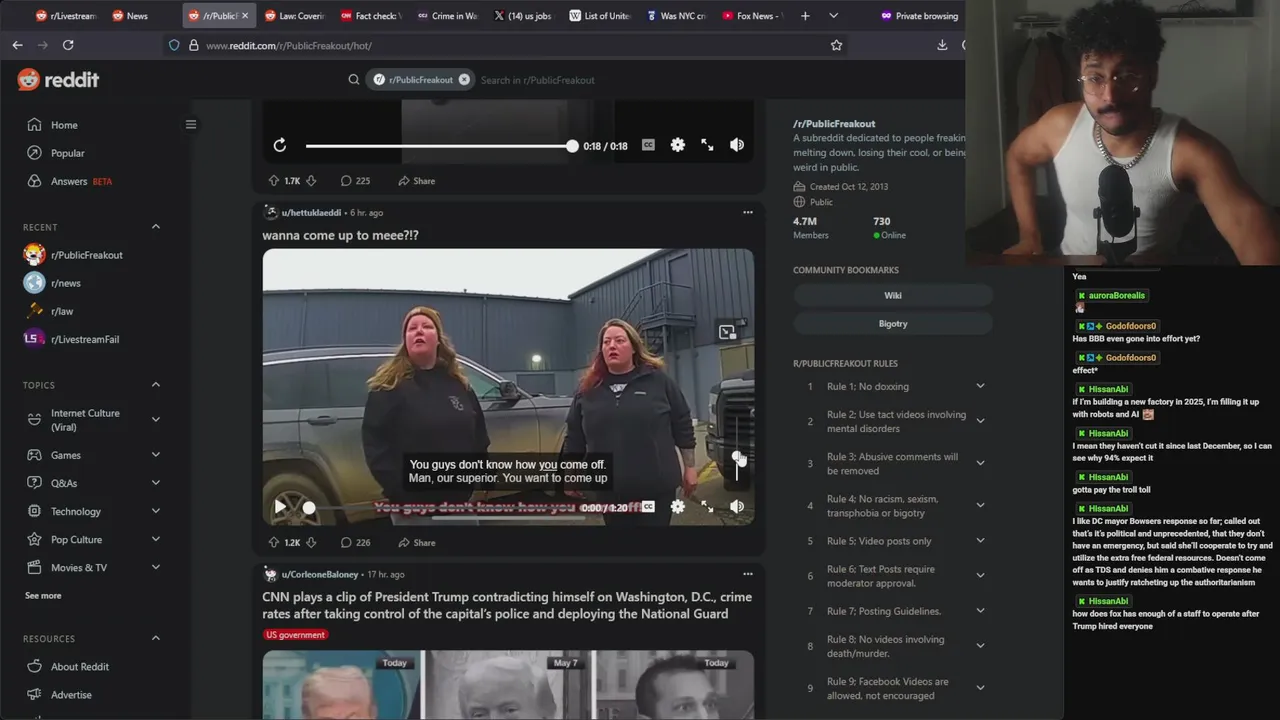Viewport: 1280px width, 720px height.
Task: Open u/hettuklaeddi user profile
Action: (311, 213)
